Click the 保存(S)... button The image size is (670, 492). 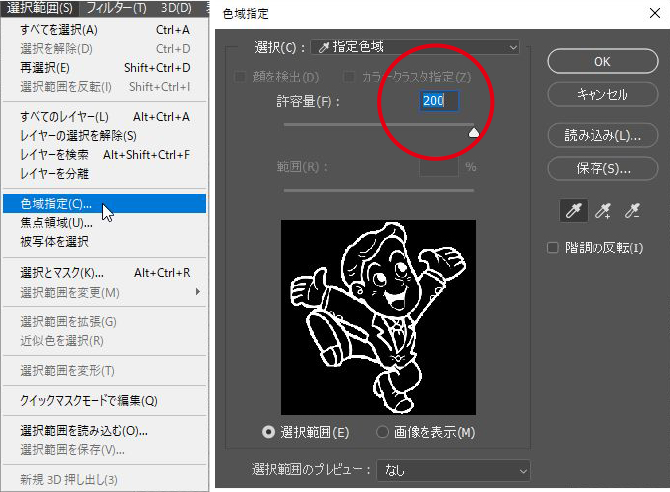pyautogui.click(x=602, y=168)
